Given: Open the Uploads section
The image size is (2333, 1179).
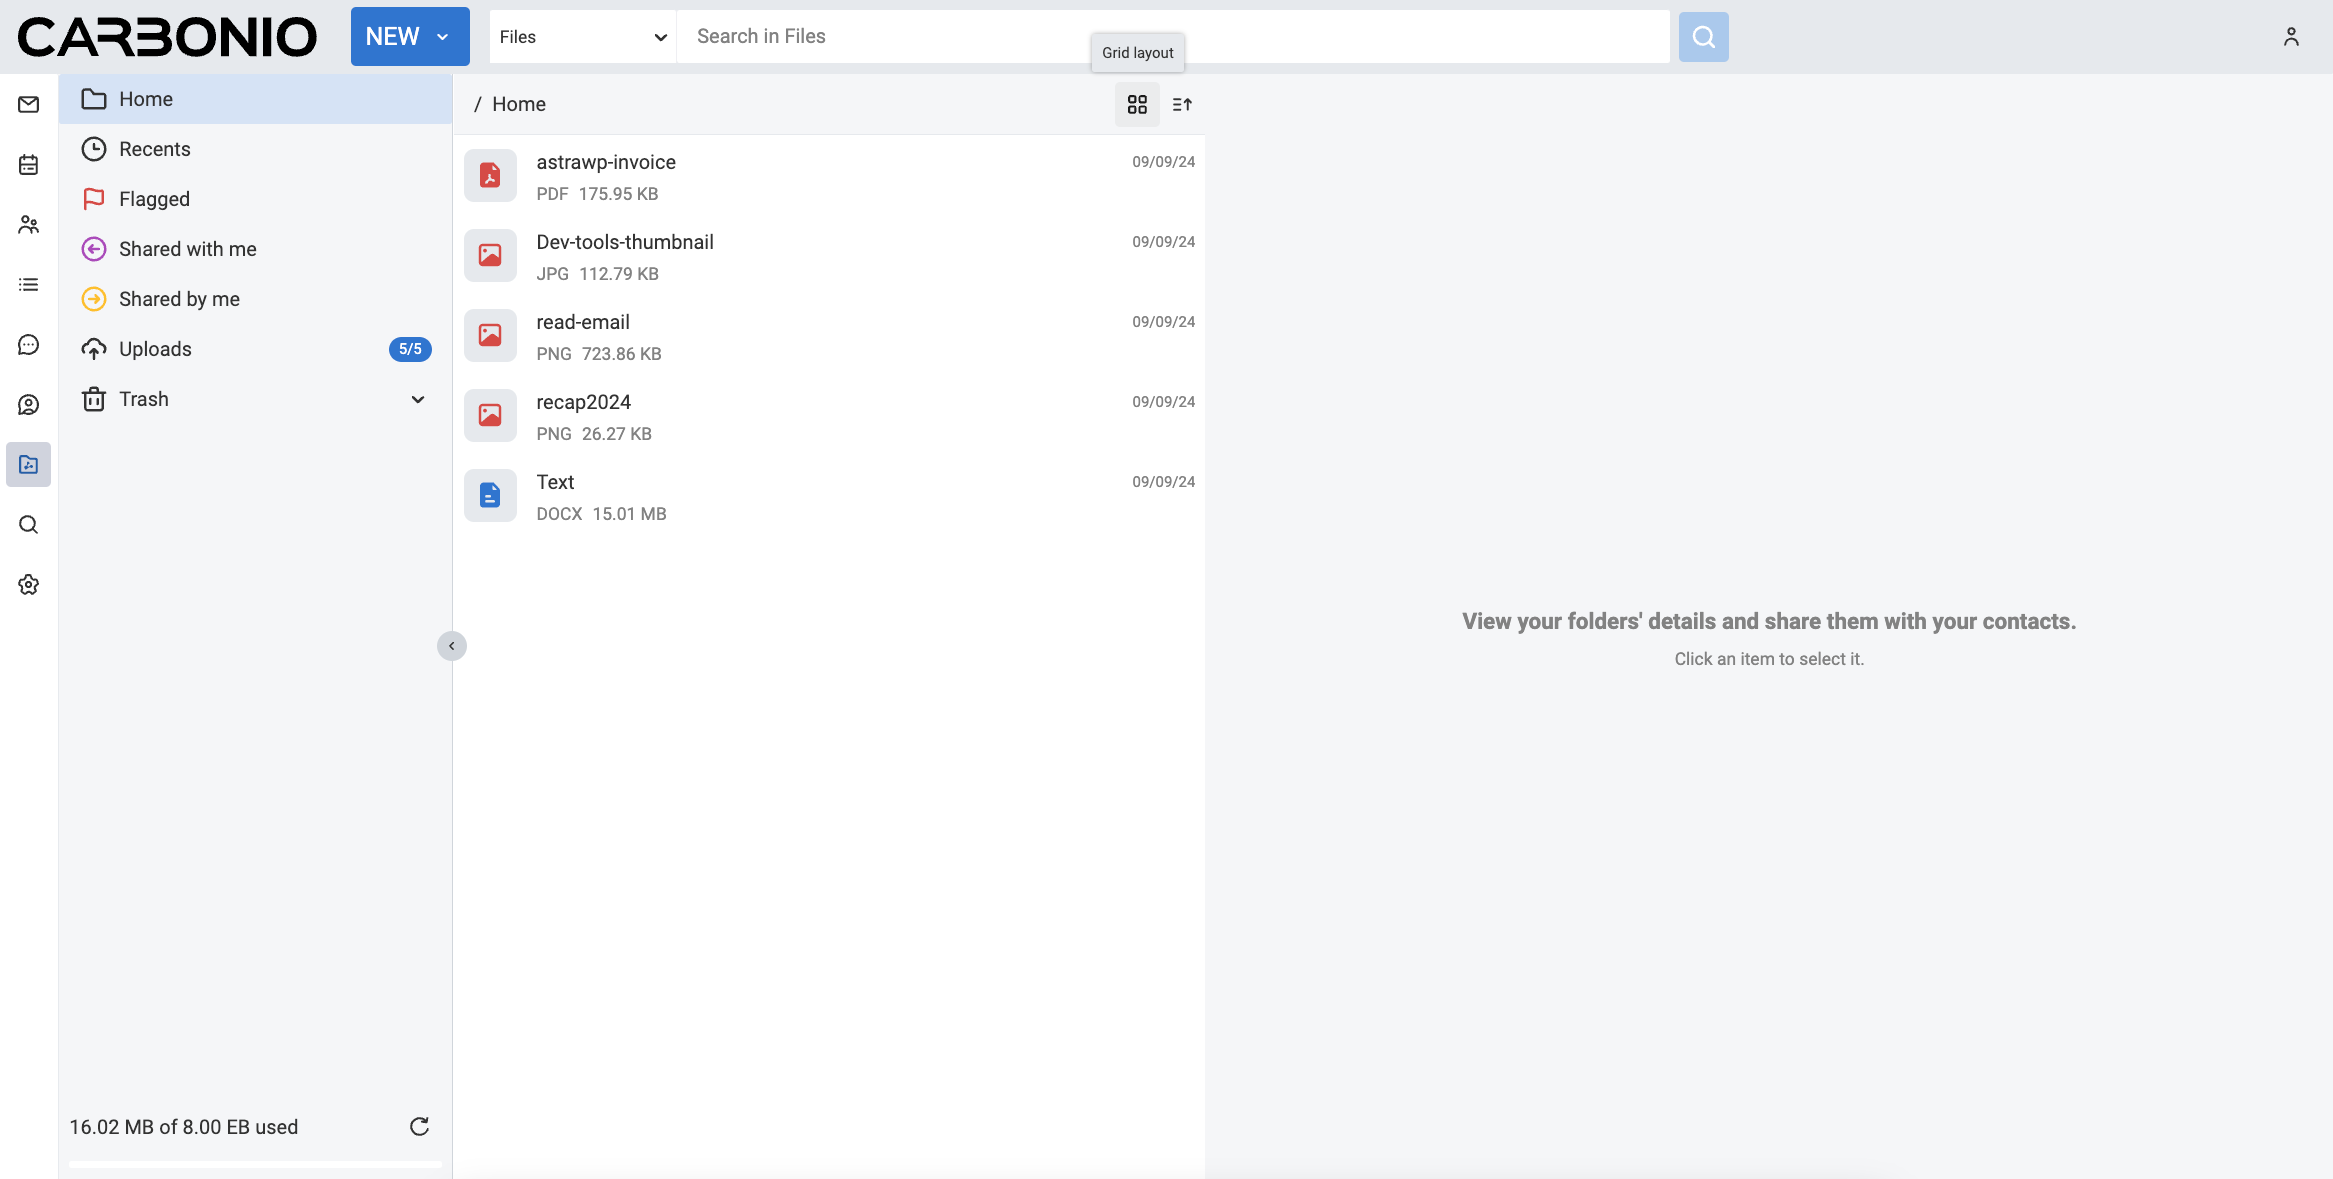Looking at the screenshot, I should (155, 349).
